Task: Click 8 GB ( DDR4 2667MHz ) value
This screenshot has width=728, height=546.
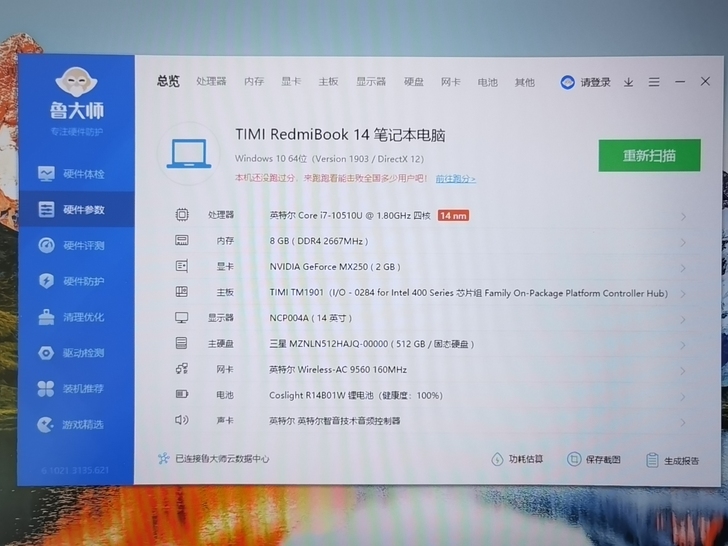Action: [x=319, y=241]
